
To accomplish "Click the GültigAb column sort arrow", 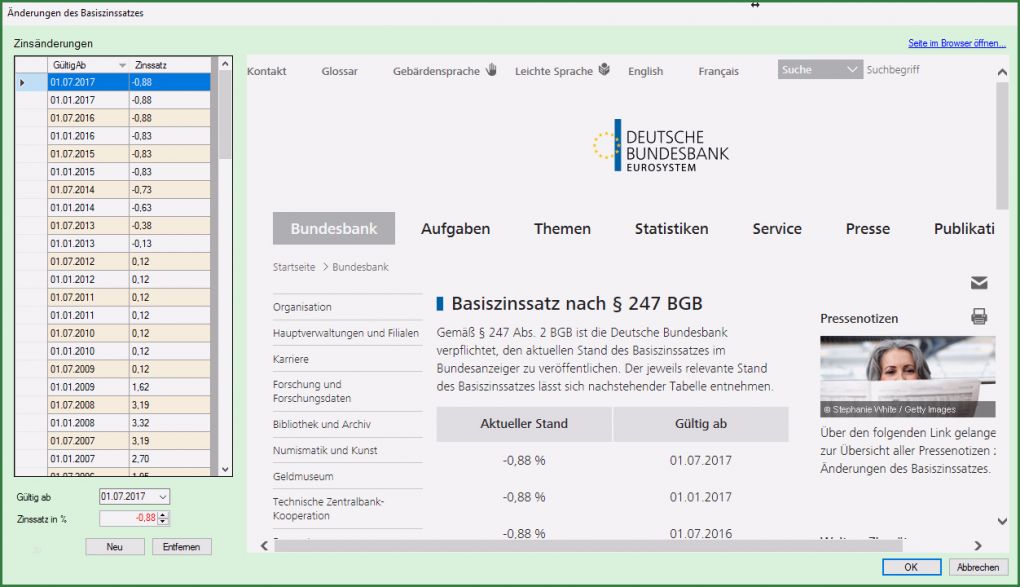I will point(123,65).
